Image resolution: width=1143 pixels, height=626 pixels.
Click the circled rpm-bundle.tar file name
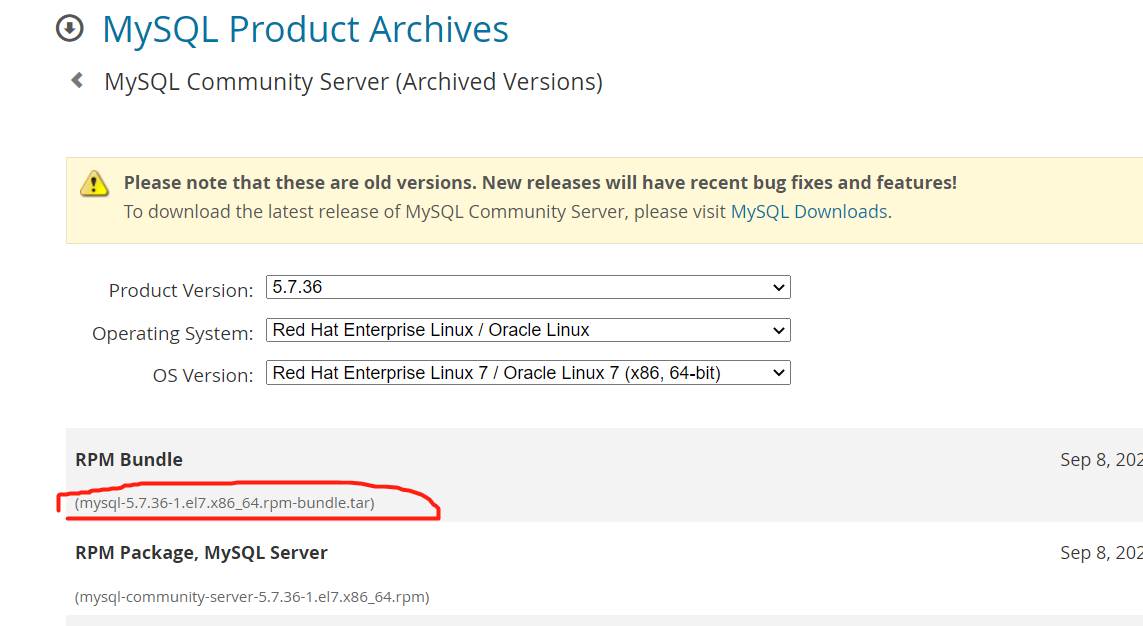(x=225, y=503)
